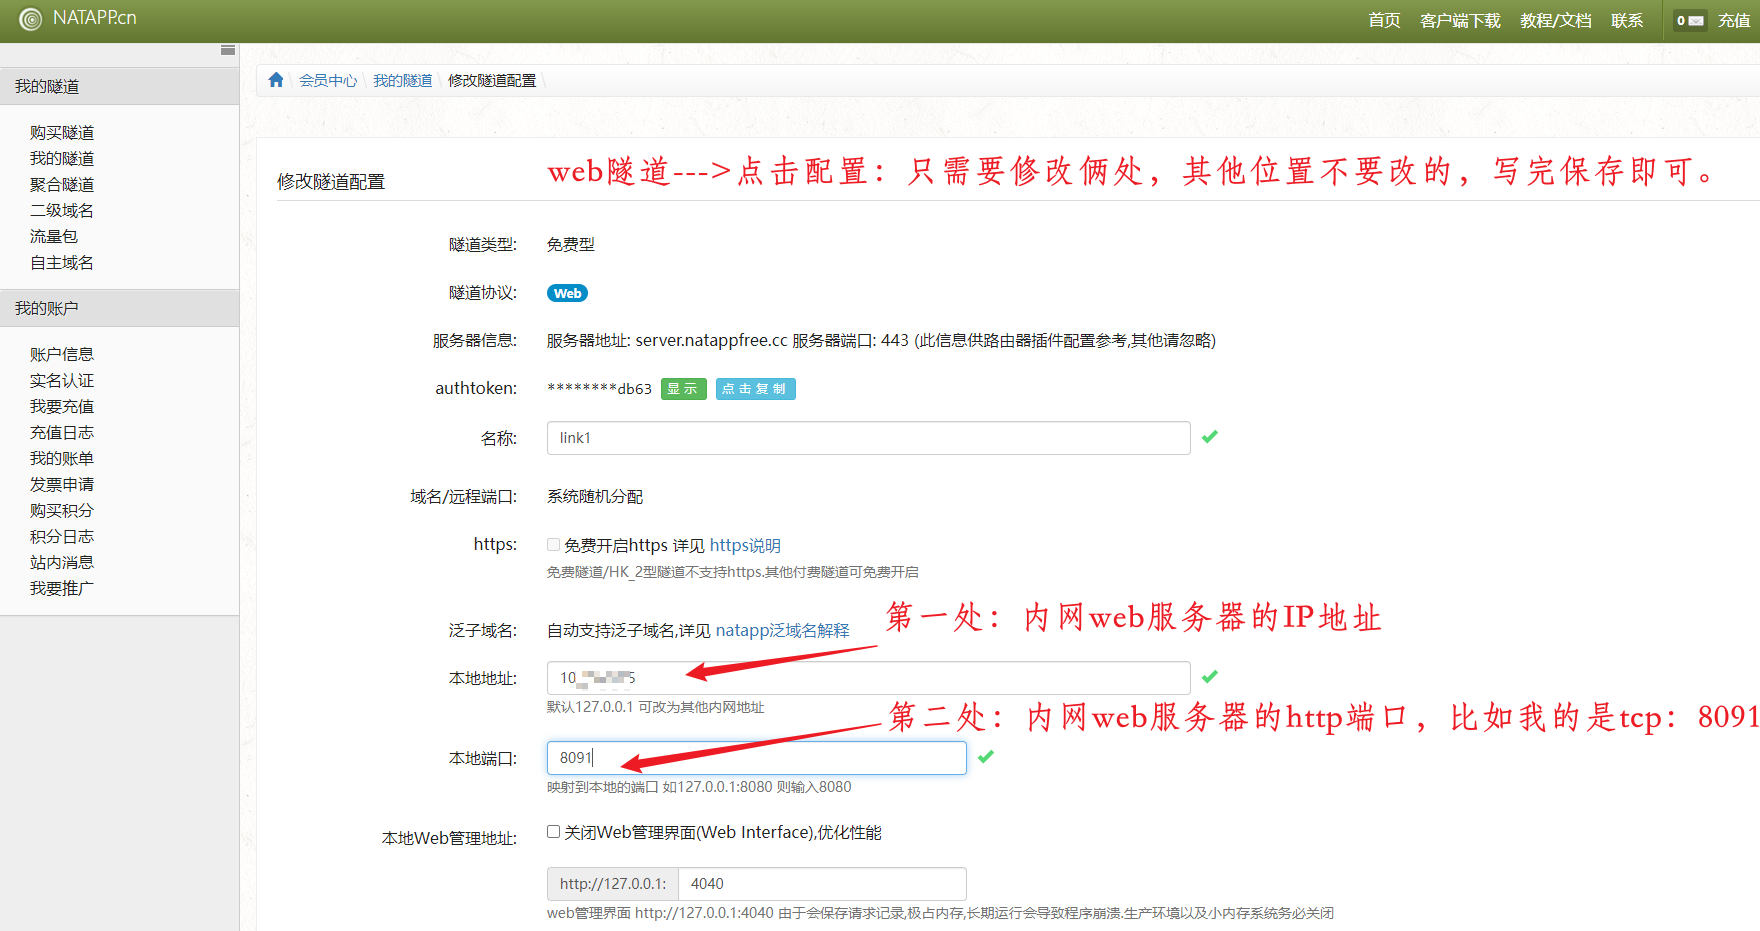
Task: Open 自主域名 in the sidebar
Action: (x=62, y=262)
